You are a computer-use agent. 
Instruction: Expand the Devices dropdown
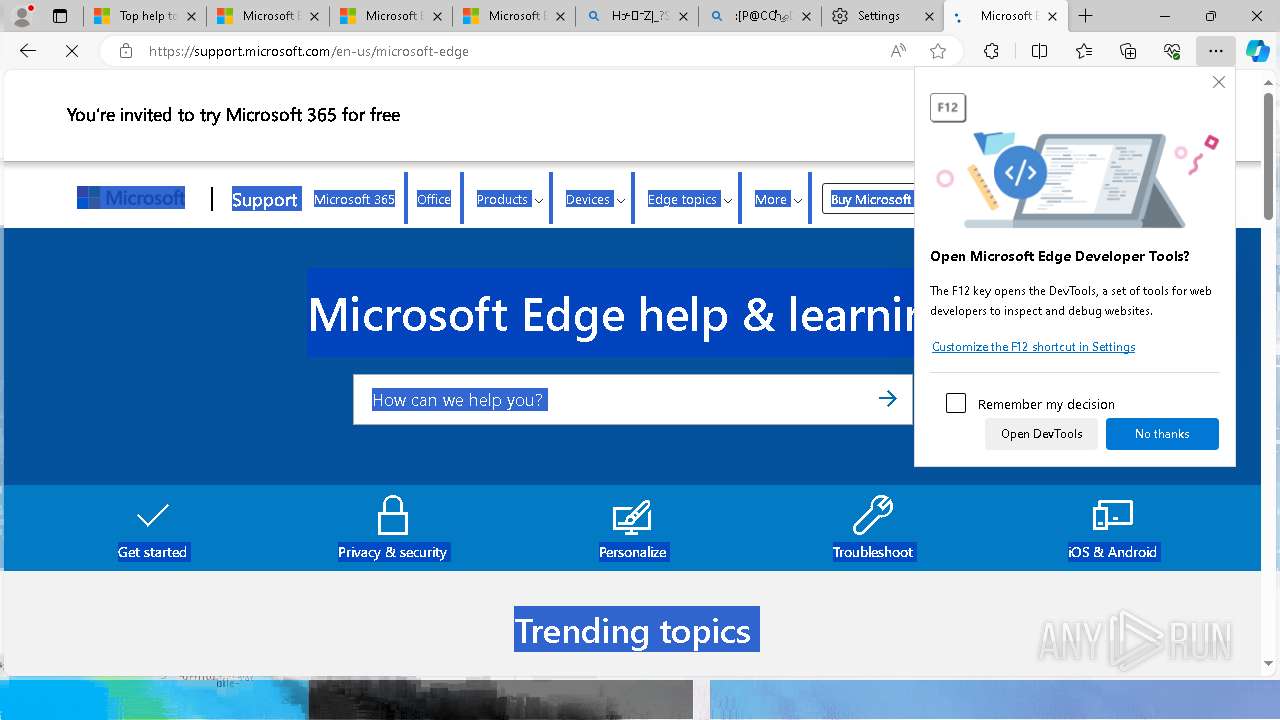coord(595,199)
